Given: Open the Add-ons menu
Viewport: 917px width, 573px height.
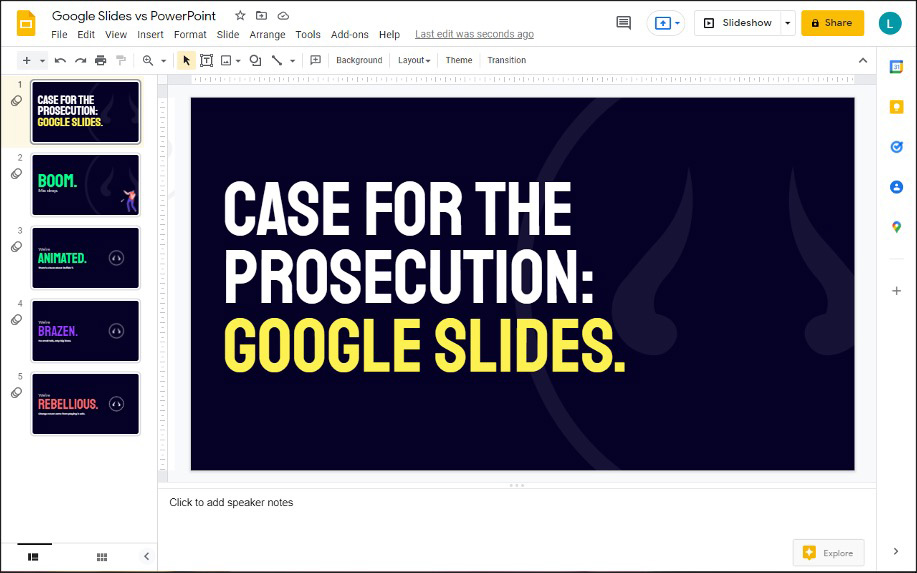Looking at the screenshot, I should tap(350, 34).
